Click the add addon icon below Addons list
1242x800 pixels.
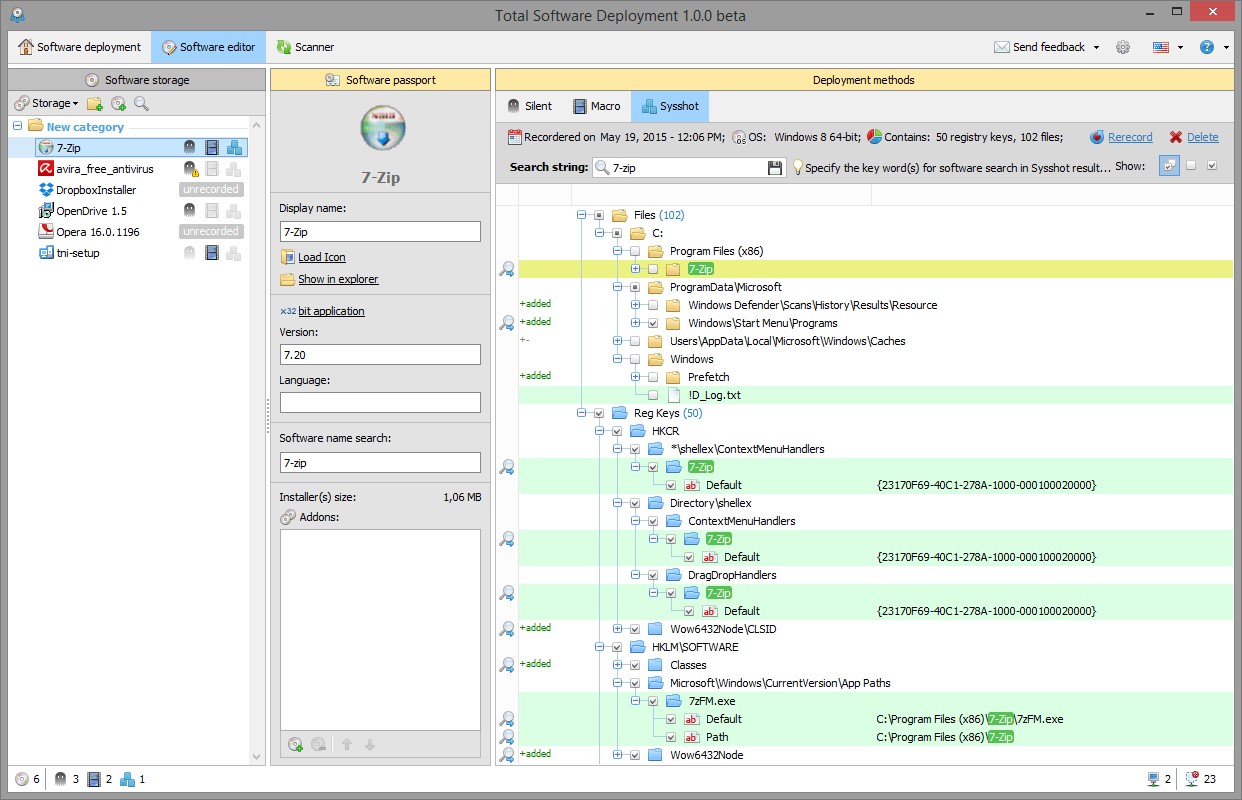[x=295, y=744]
